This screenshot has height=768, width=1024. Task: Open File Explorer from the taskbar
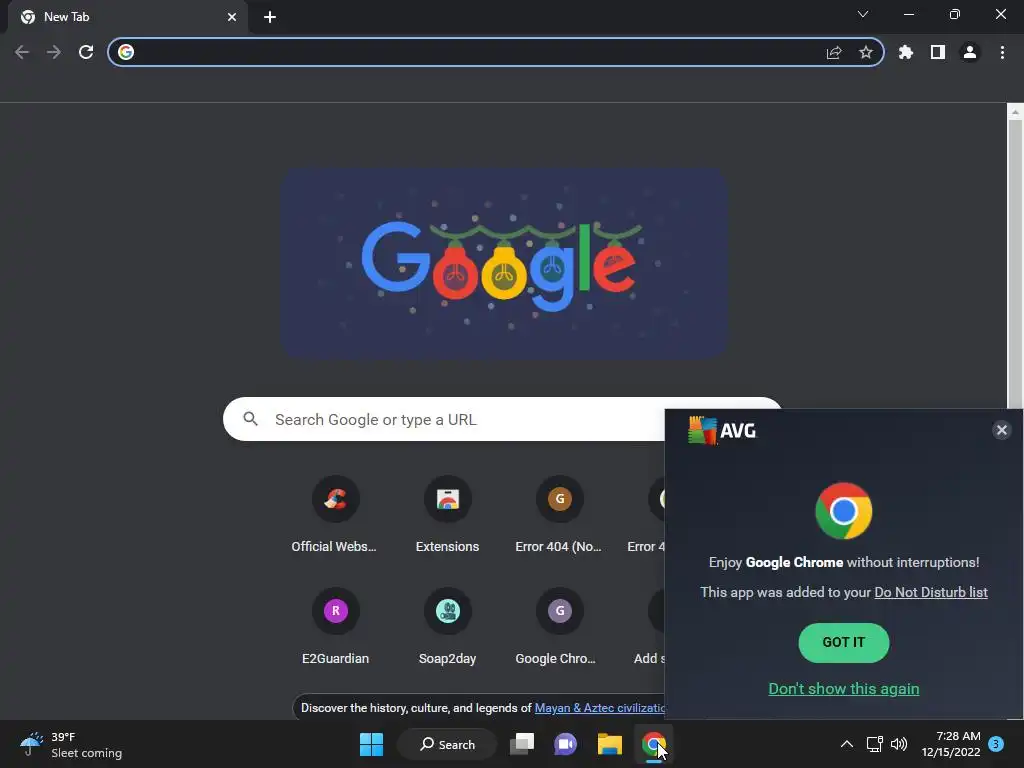[609, 744]
